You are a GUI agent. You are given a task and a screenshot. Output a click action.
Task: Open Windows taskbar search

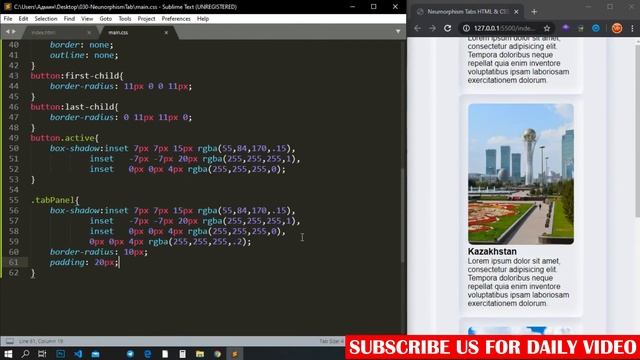25,354
